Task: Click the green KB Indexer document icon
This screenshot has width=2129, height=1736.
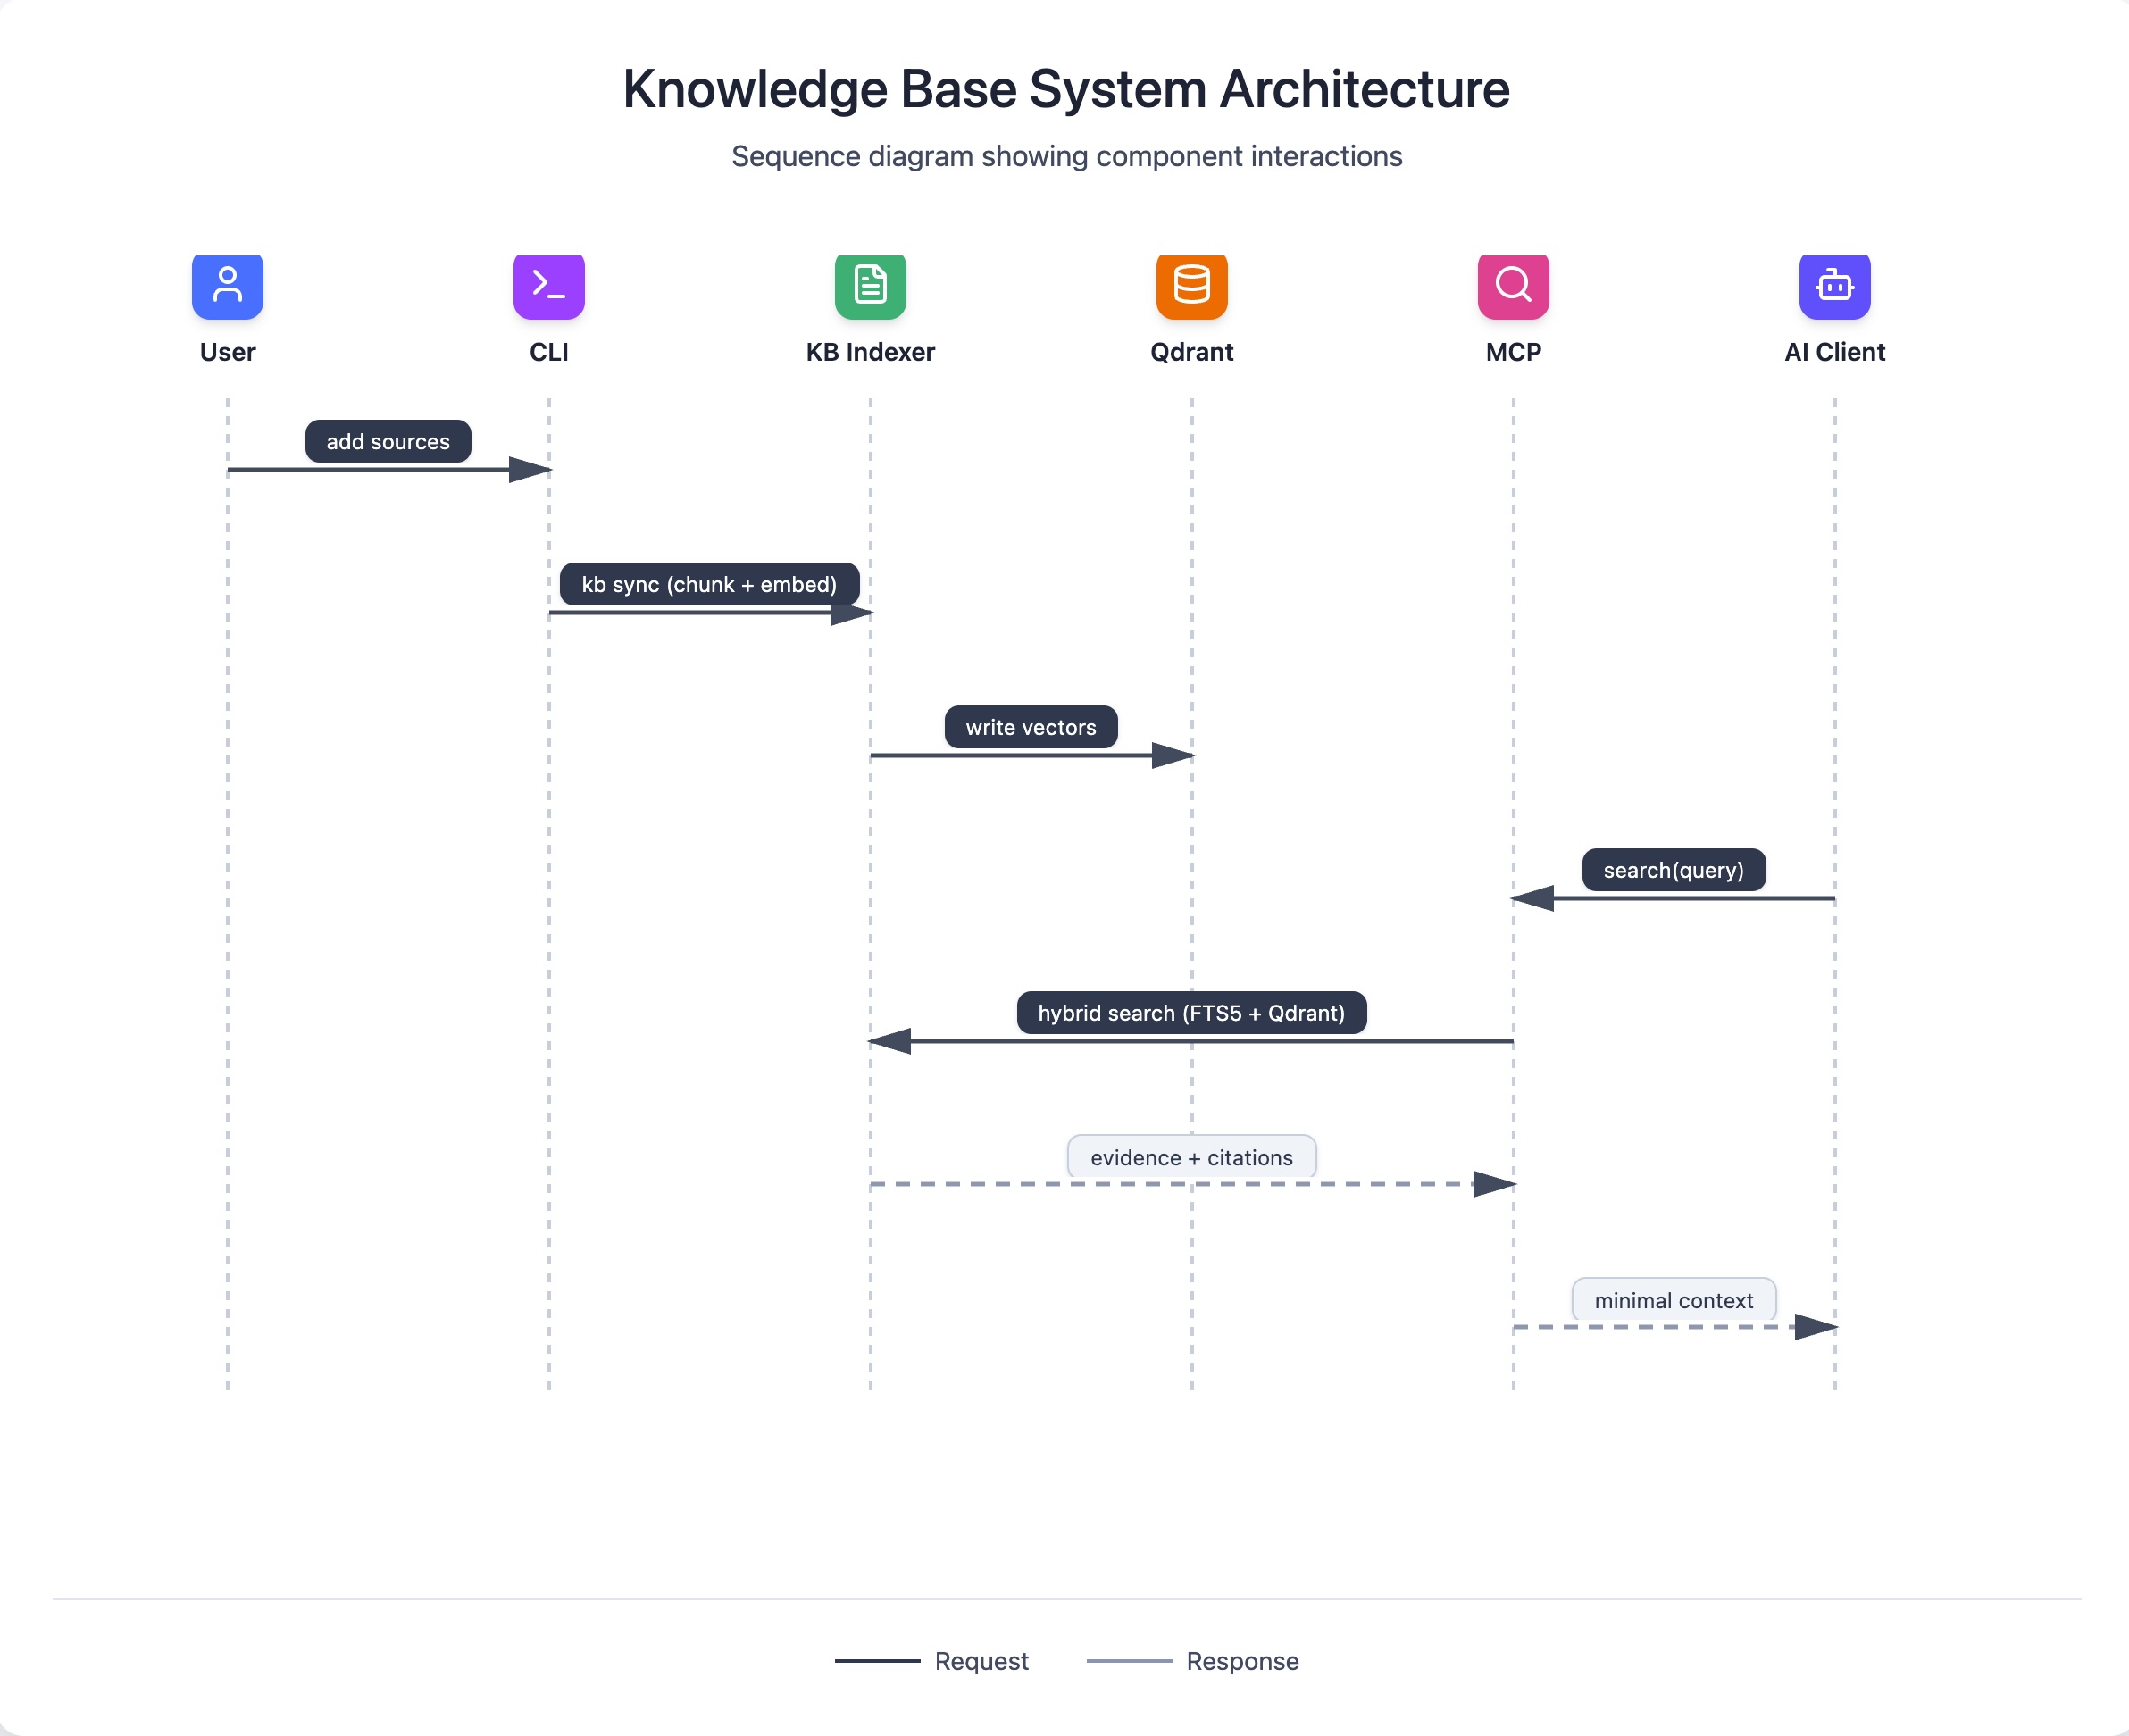Action: 870,286
